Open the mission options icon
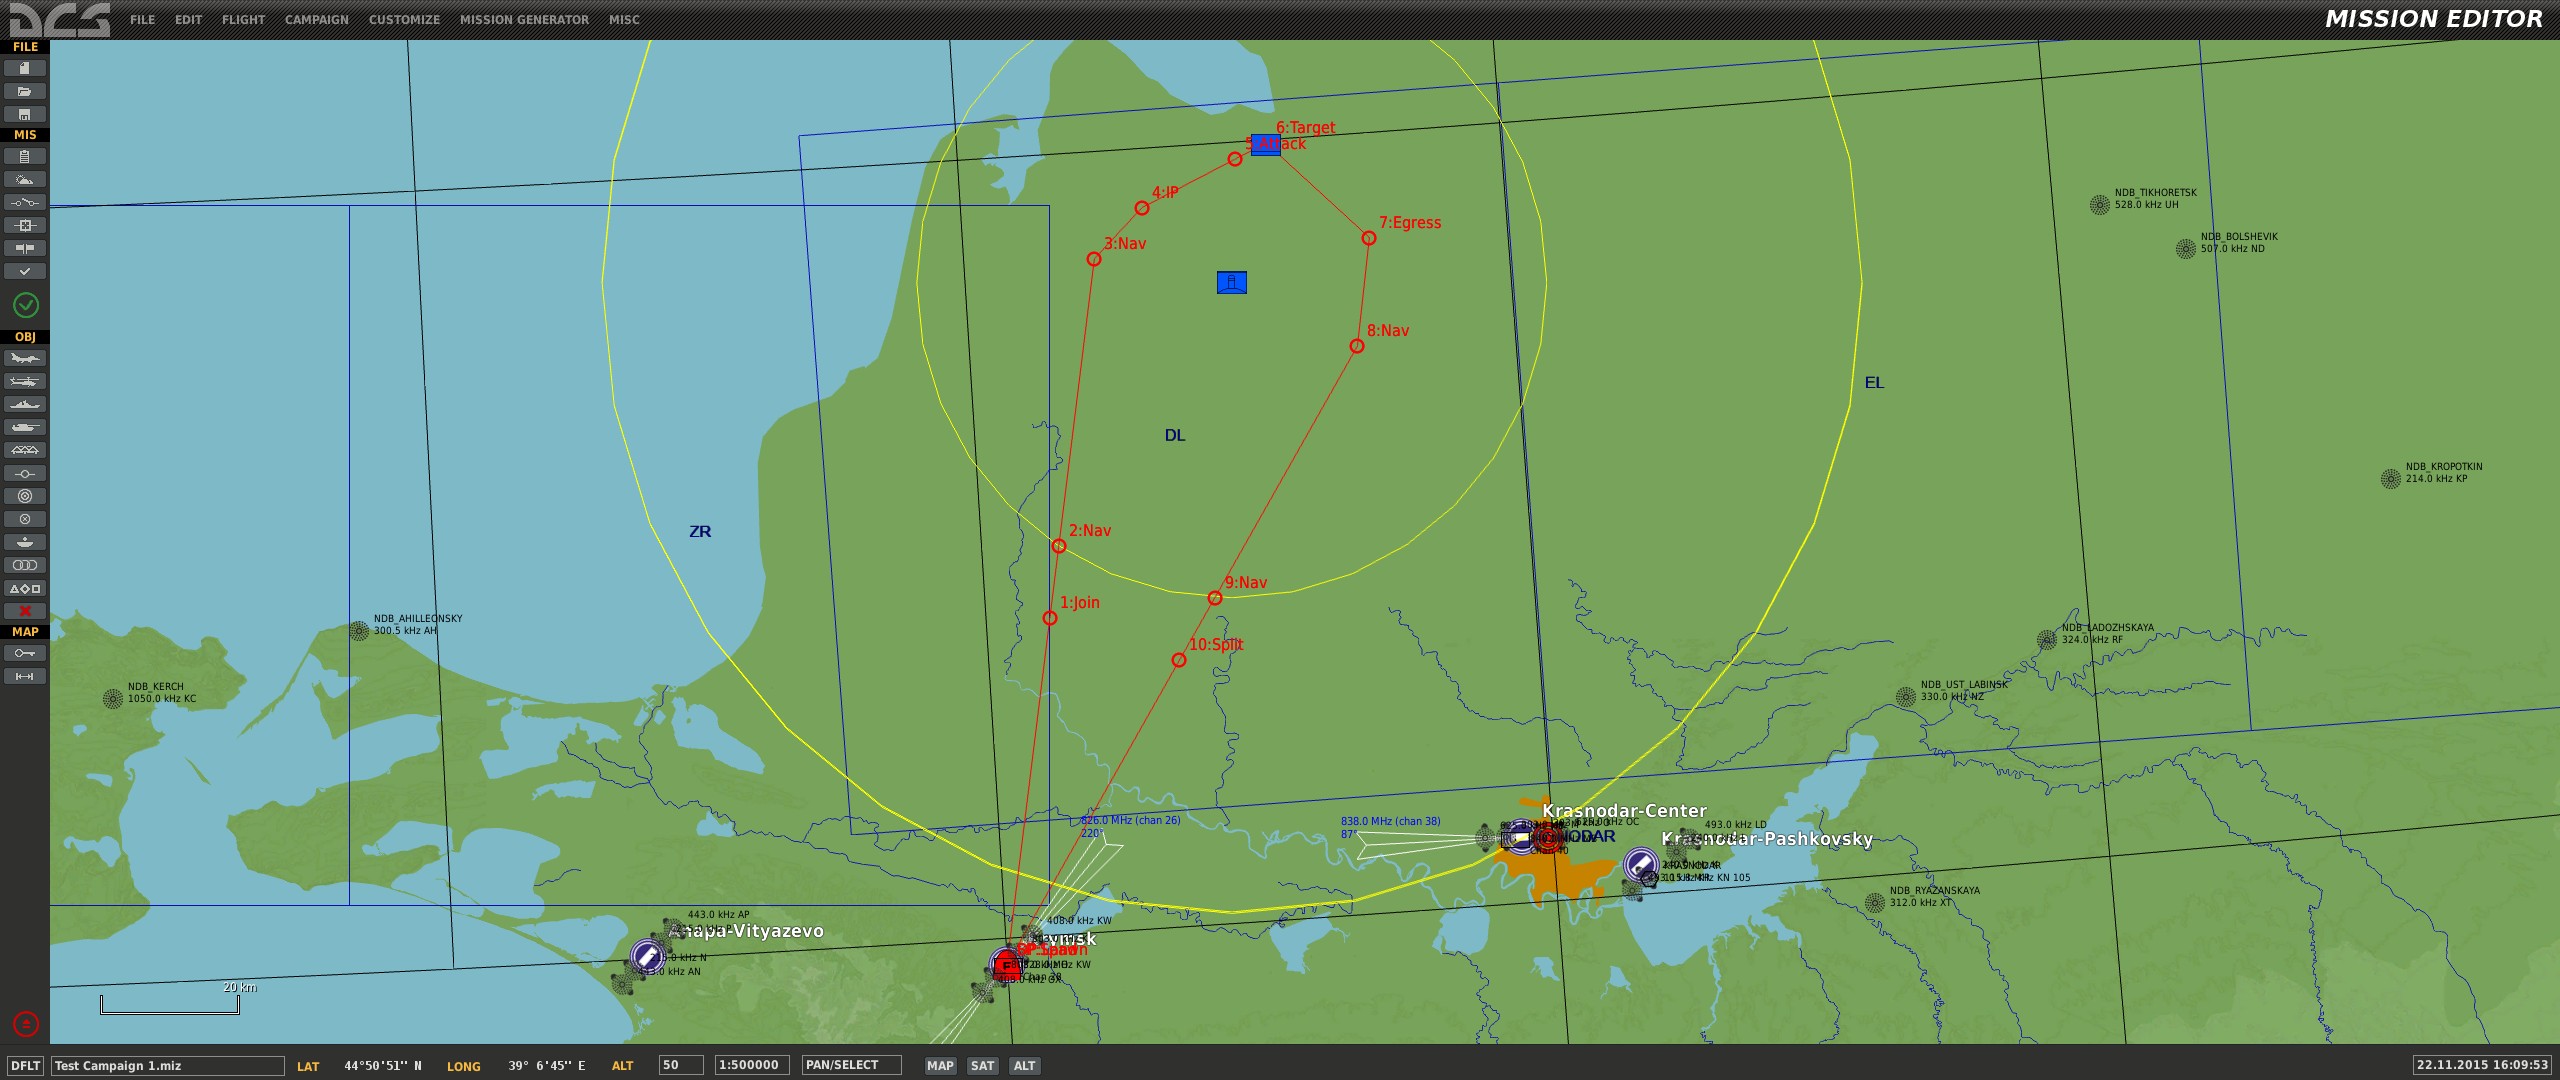Screen dimensions: 2560x1080 [25, 248]
